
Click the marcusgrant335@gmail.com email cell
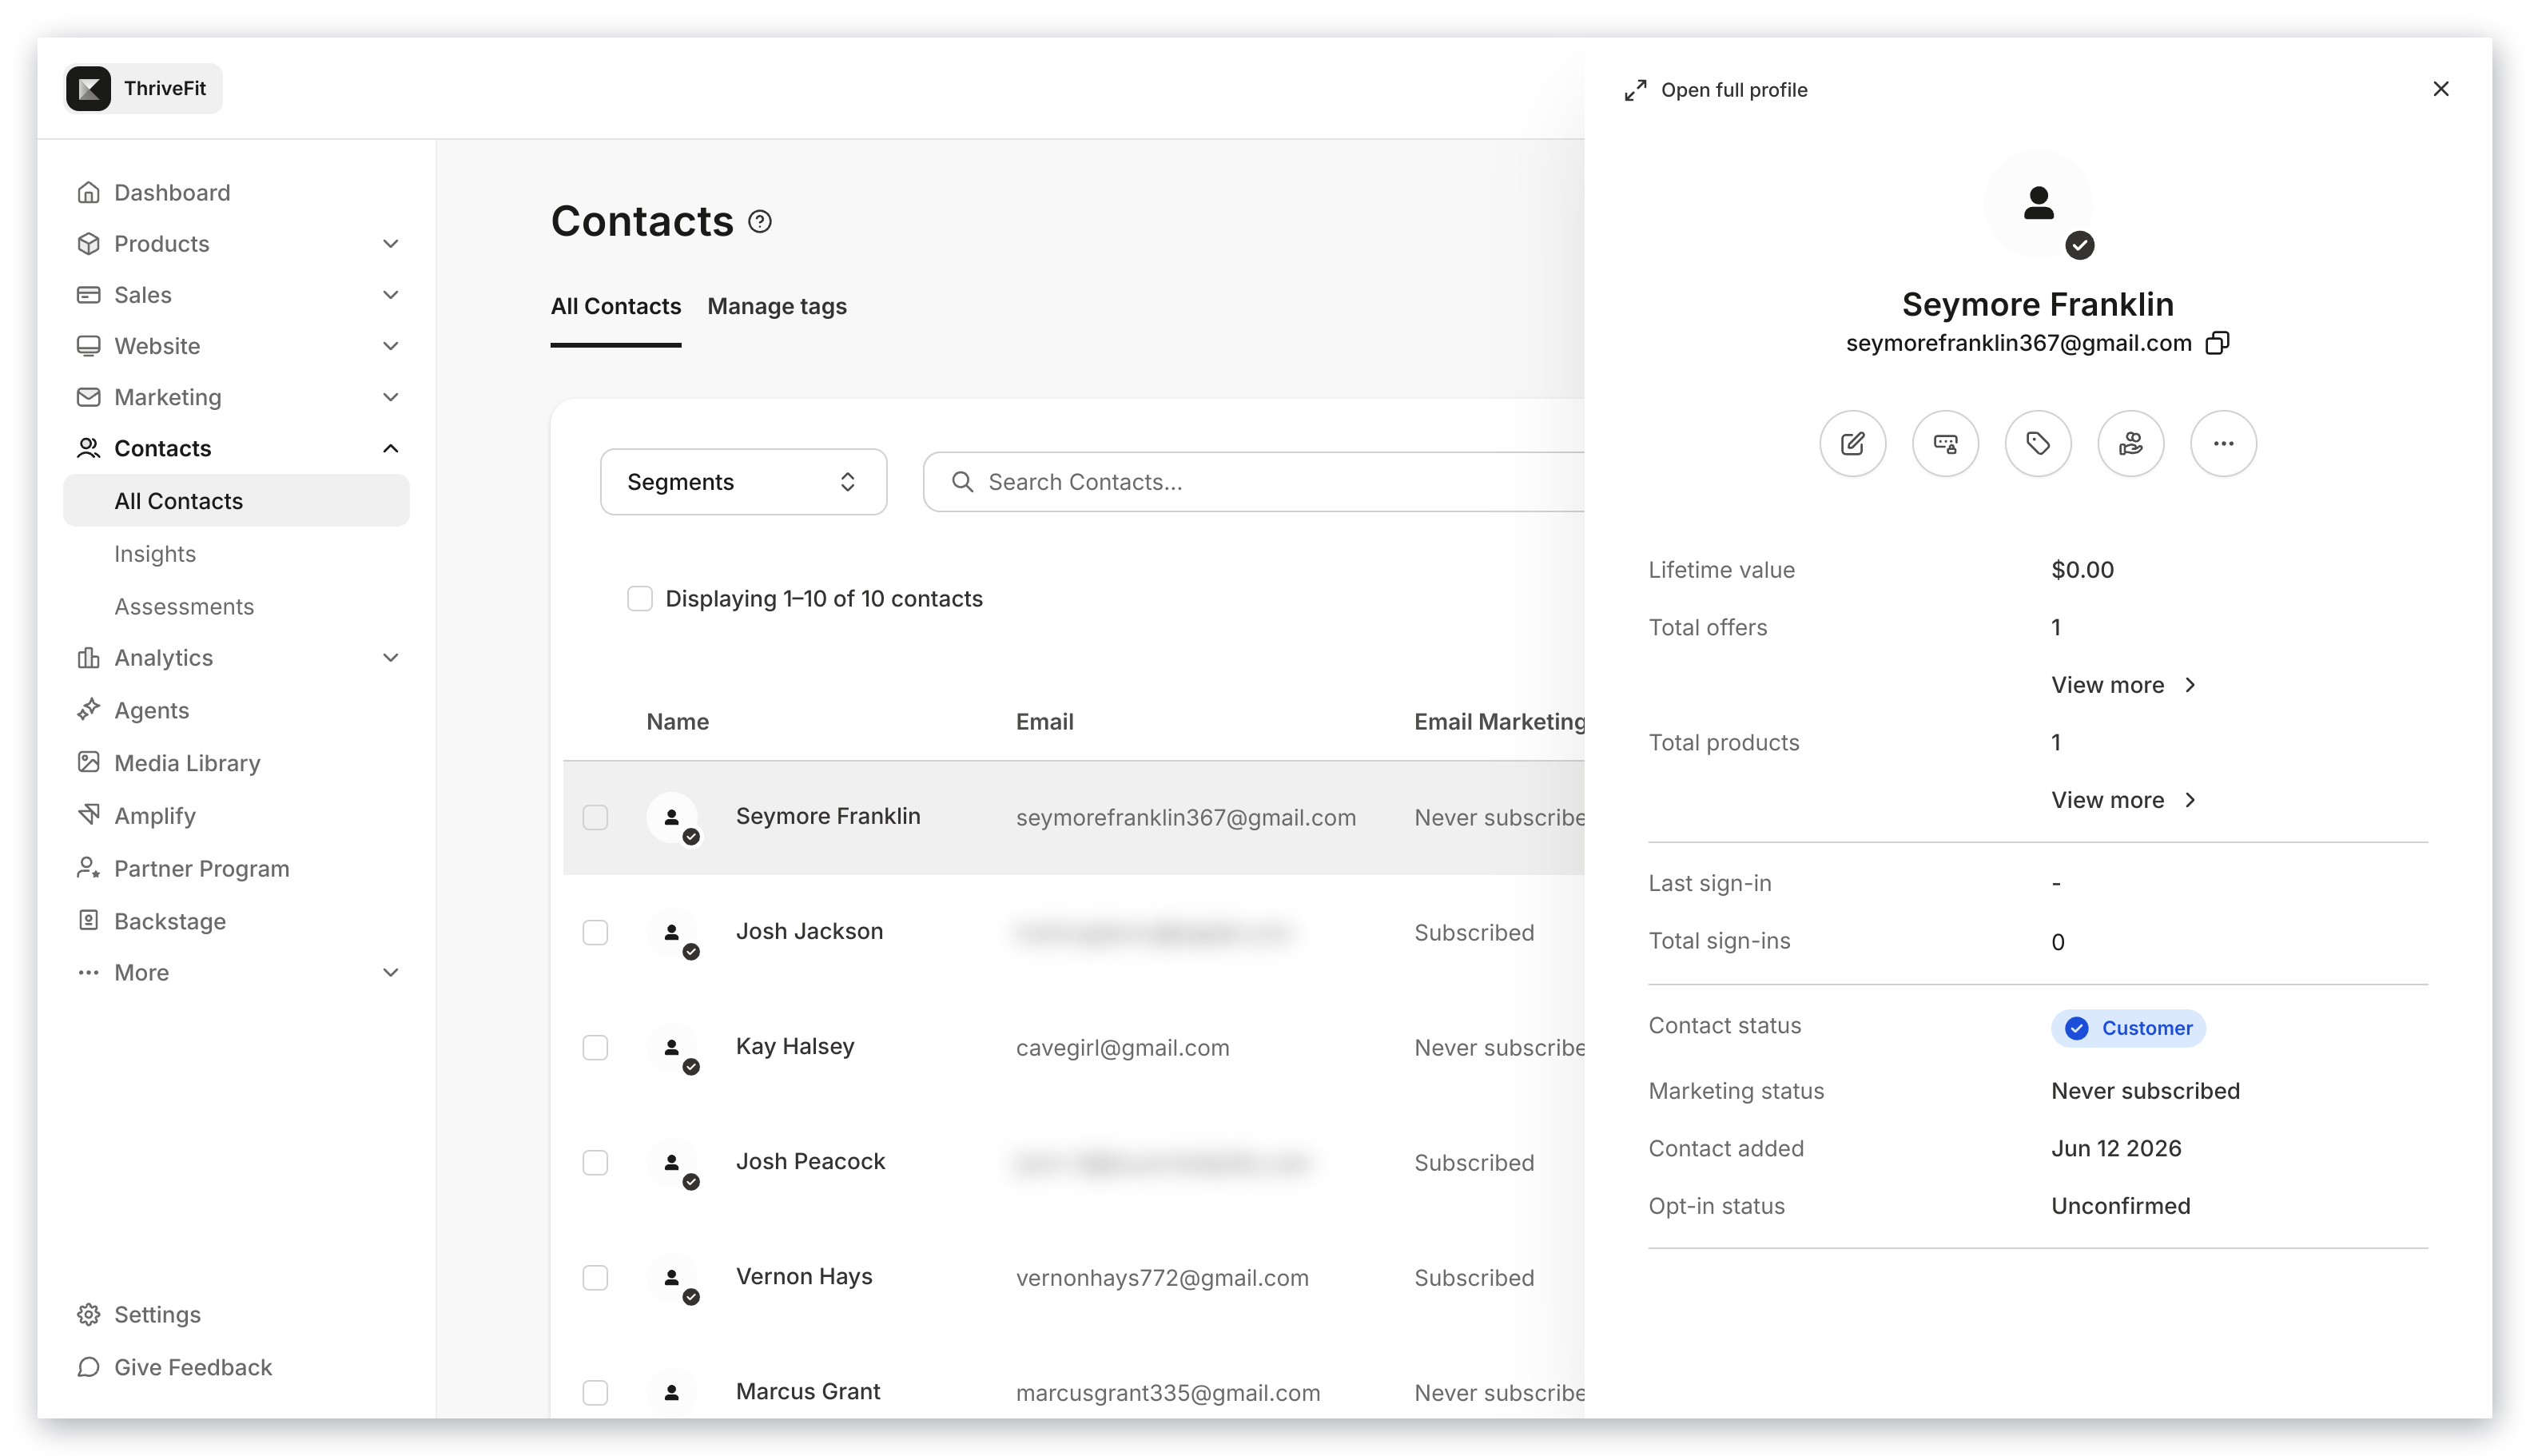1168,1393
